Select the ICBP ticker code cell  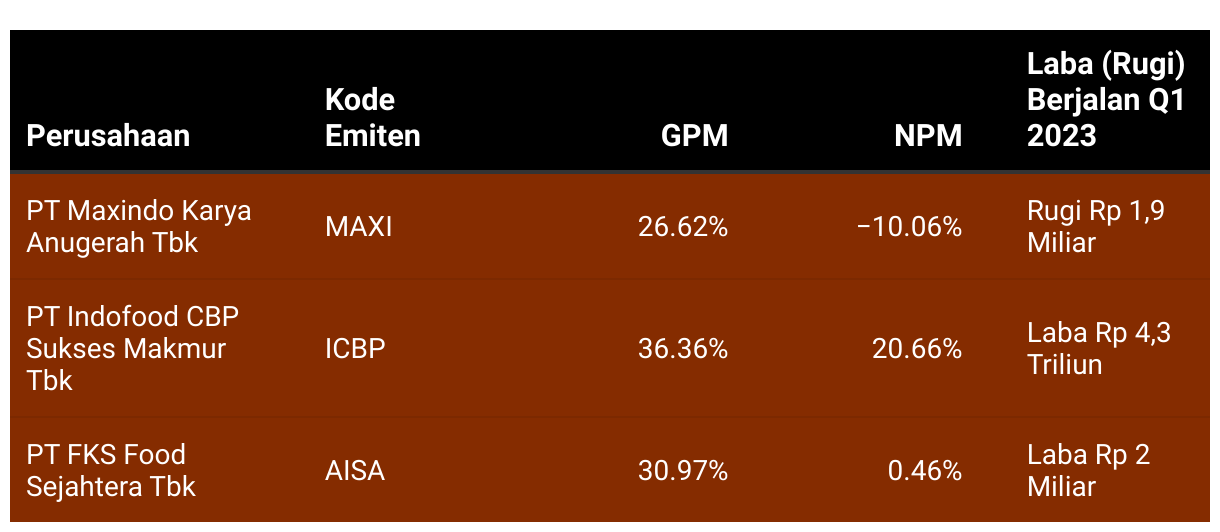point(356,348)
